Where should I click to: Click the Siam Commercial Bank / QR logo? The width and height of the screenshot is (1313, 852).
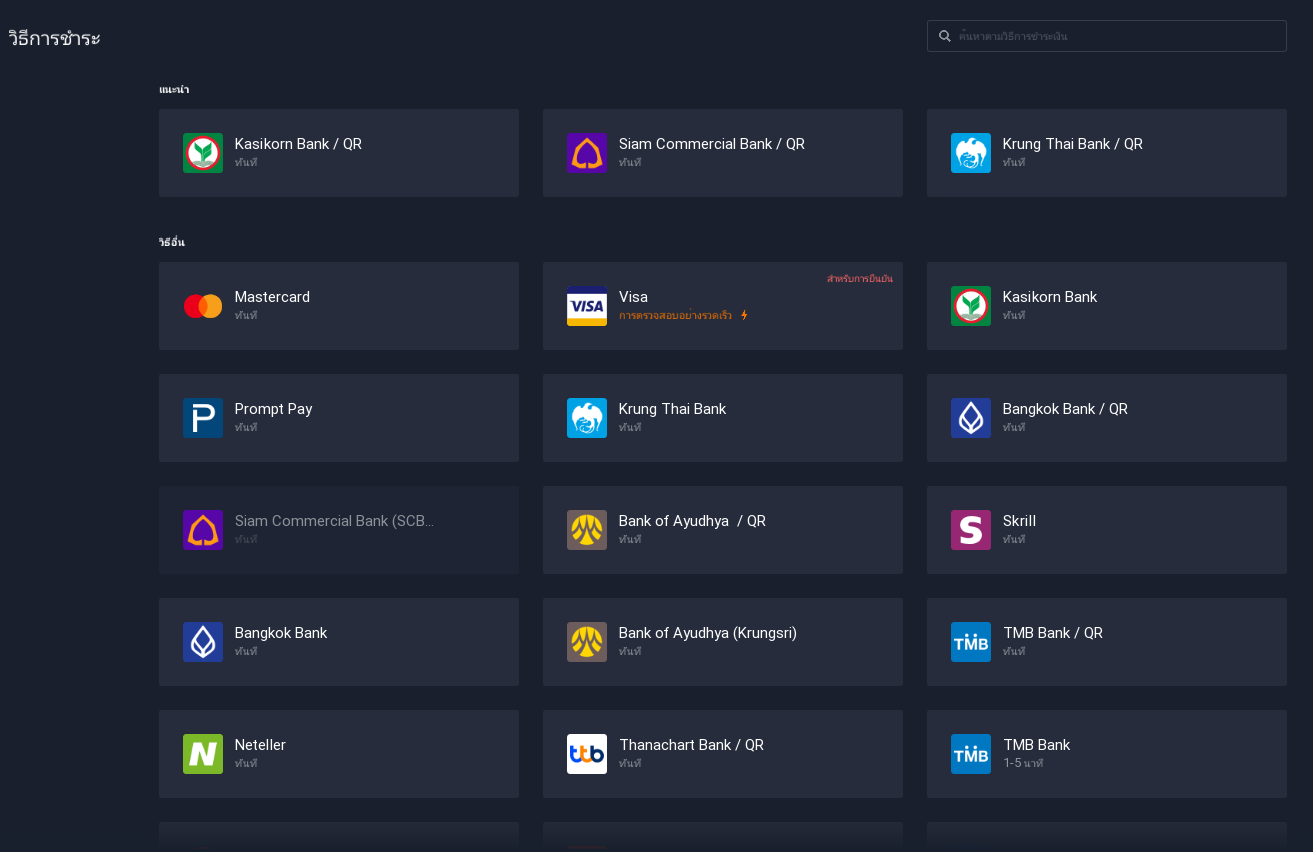click(587, 153)
